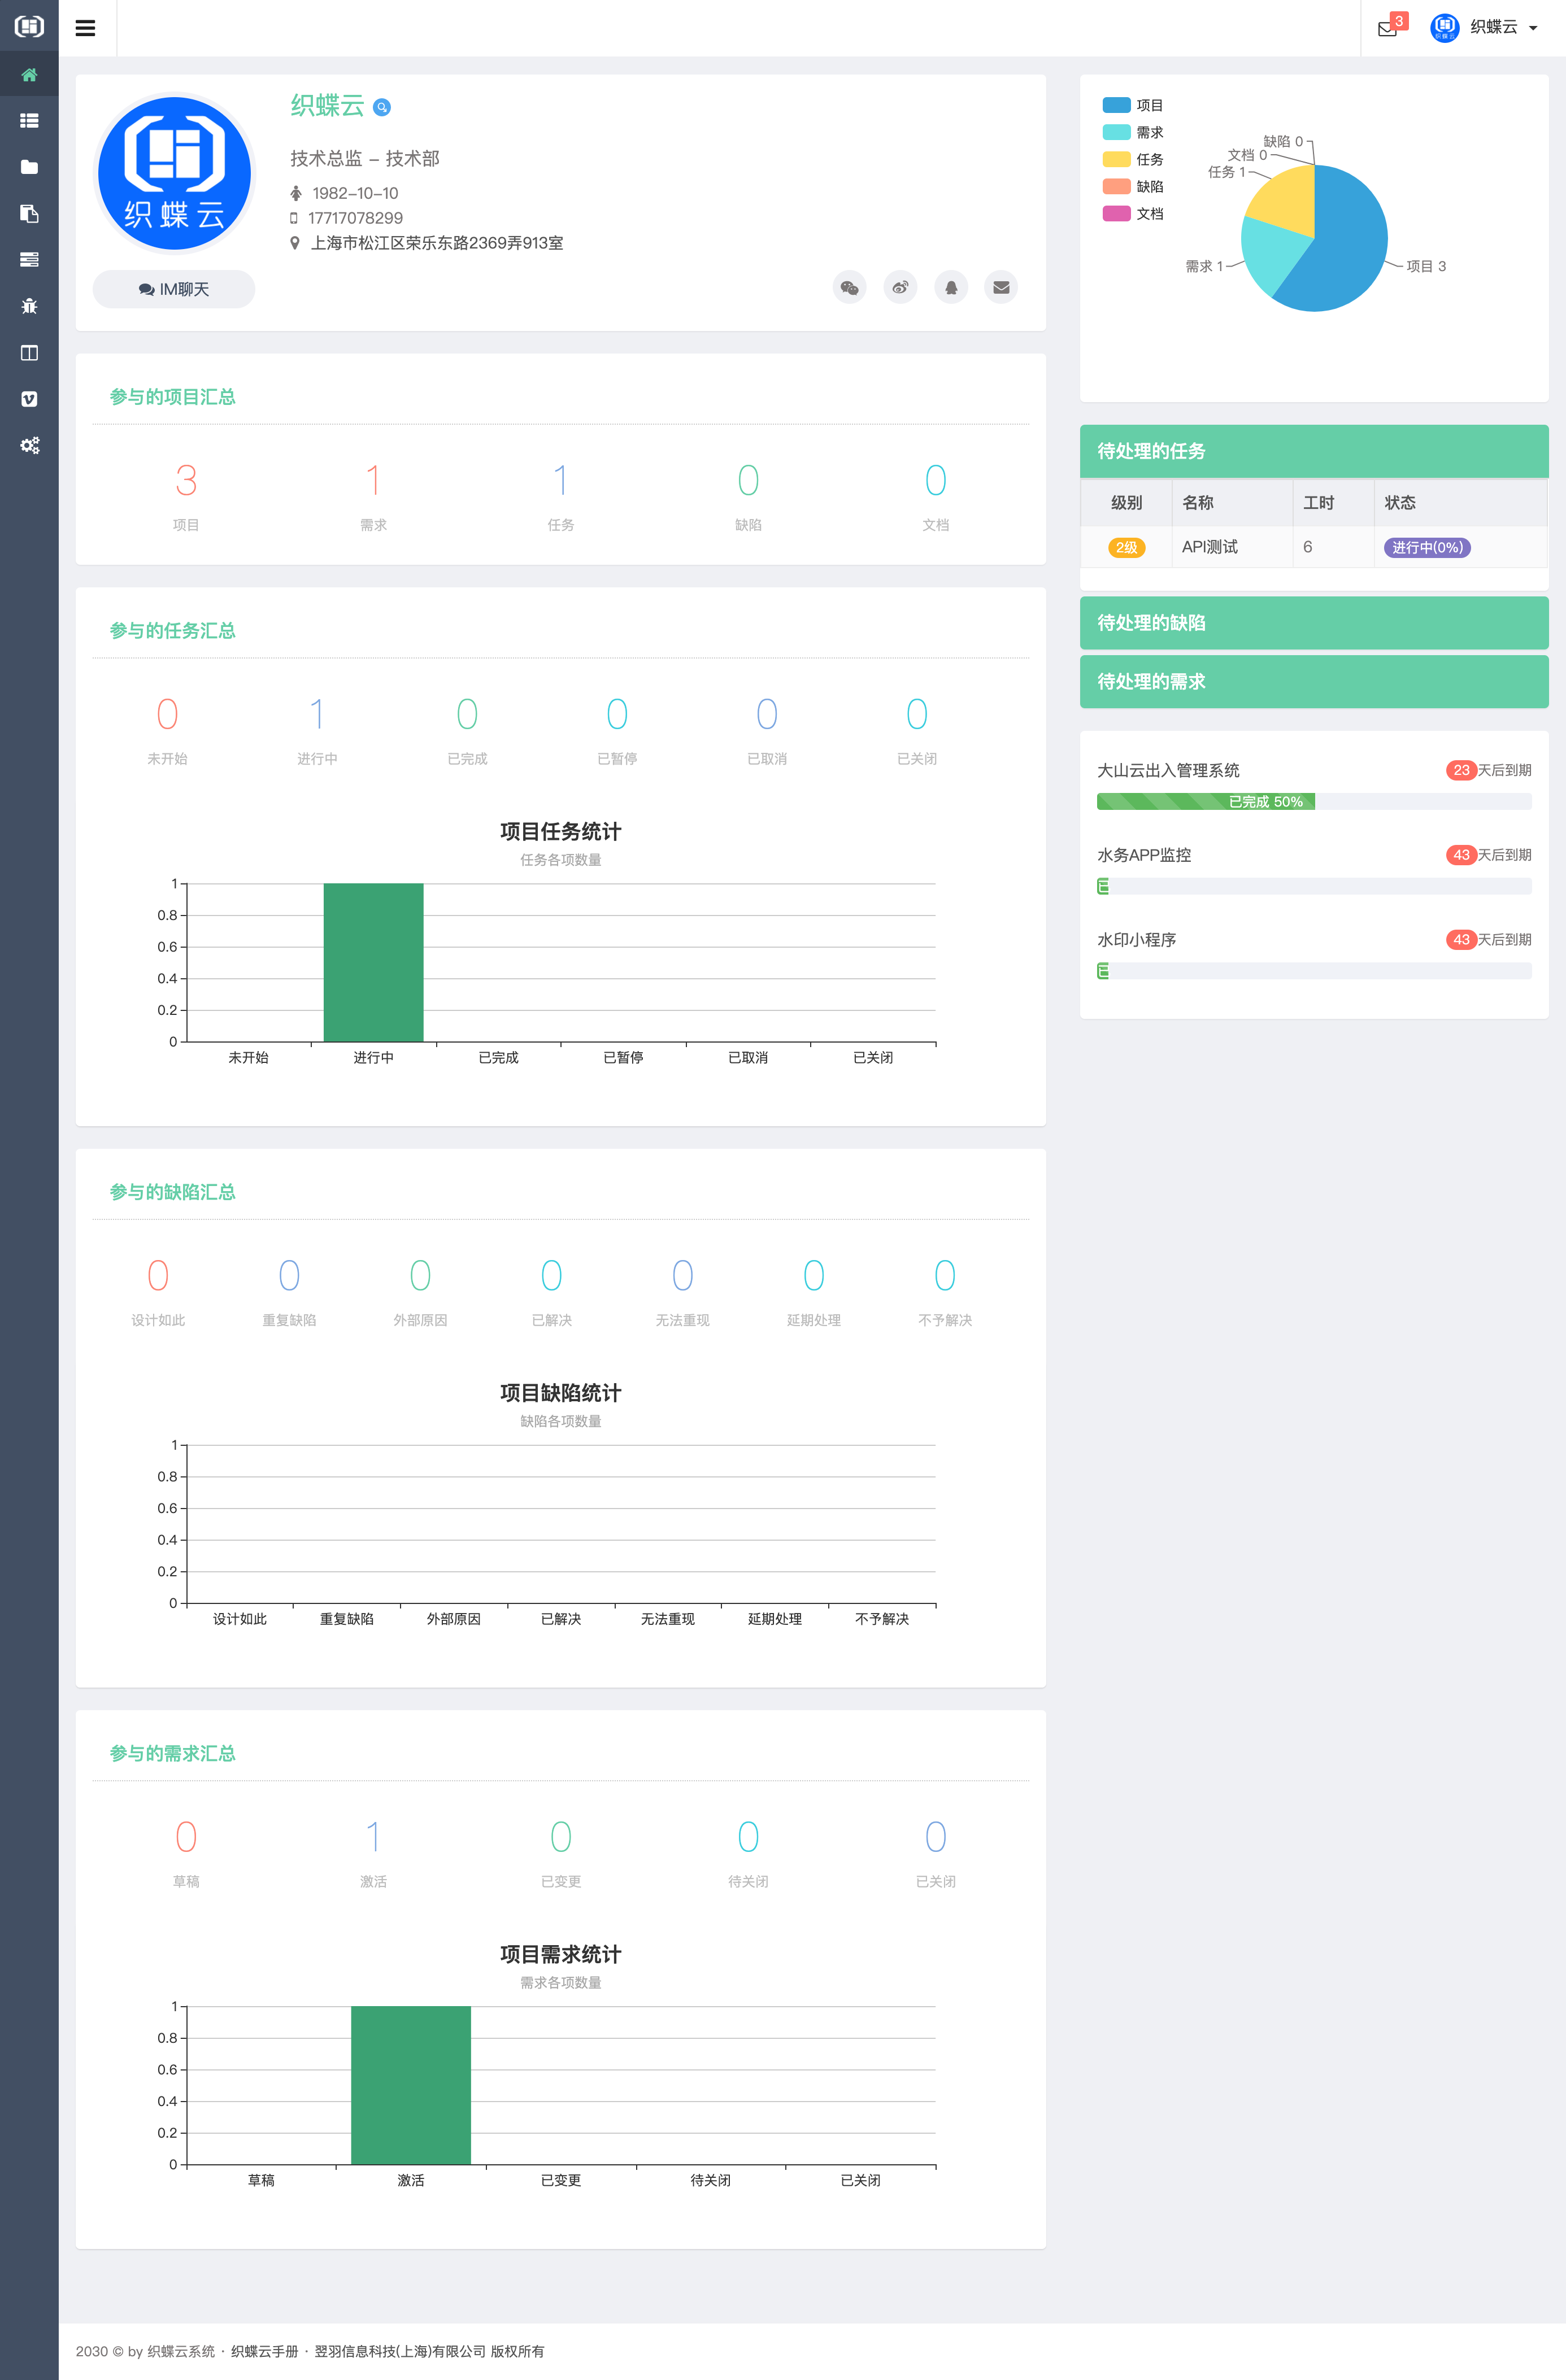Open the message inbox with badge 3

pyautogui.click(x=1388, y=28)
